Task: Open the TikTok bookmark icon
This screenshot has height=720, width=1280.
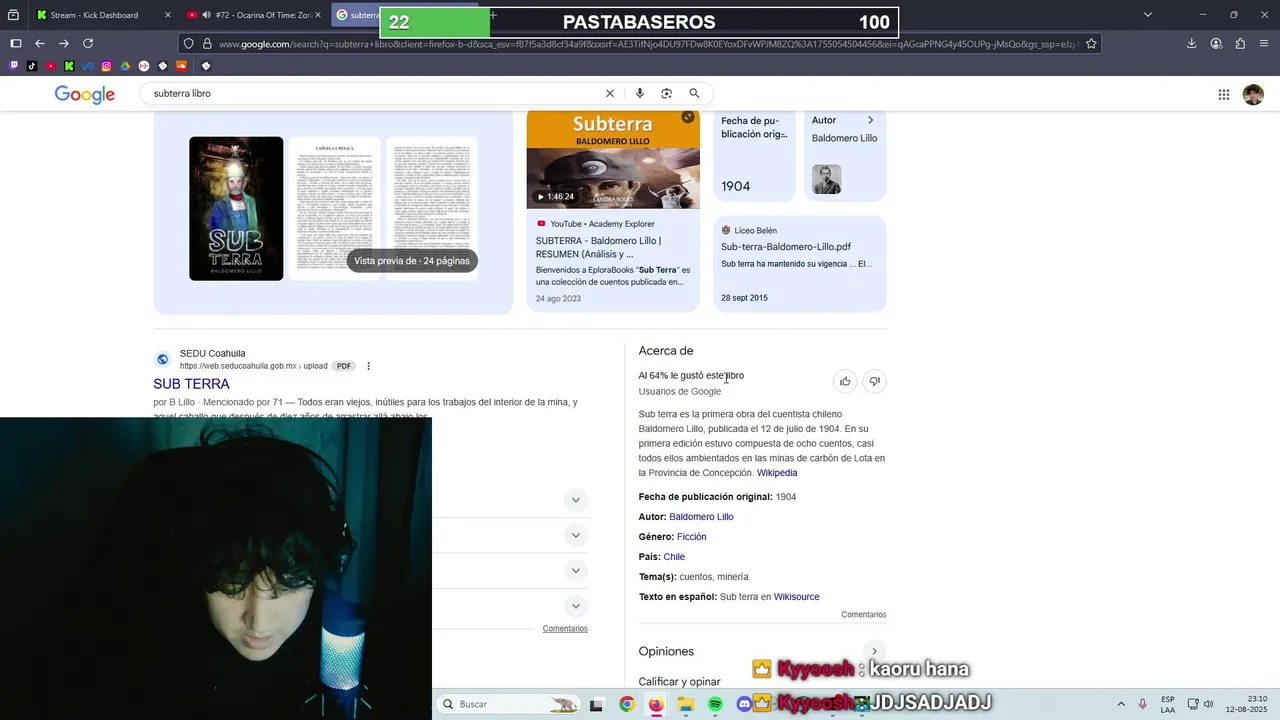Action: click(x=32, y=66)
